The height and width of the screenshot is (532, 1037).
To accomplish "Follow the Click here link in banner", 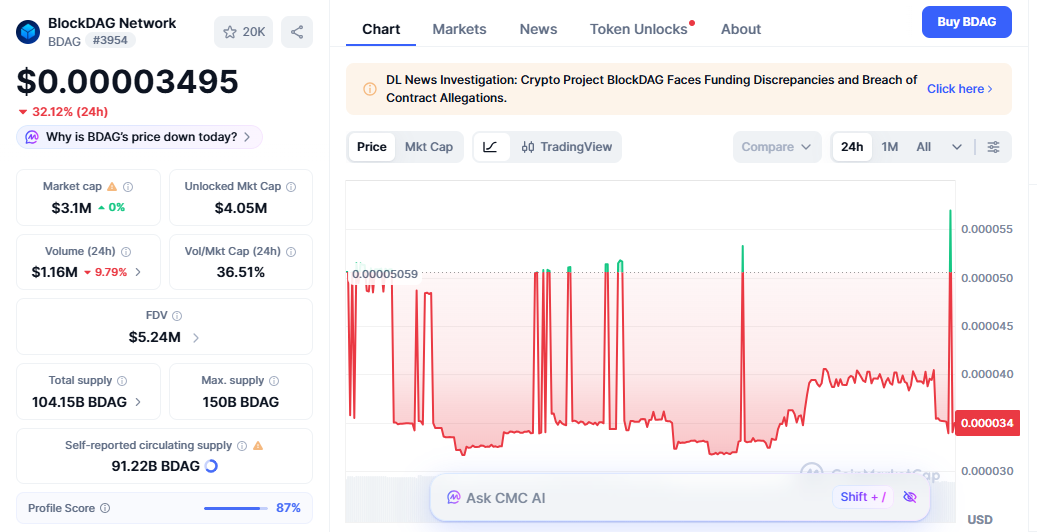I will click(x=960, y=89).
